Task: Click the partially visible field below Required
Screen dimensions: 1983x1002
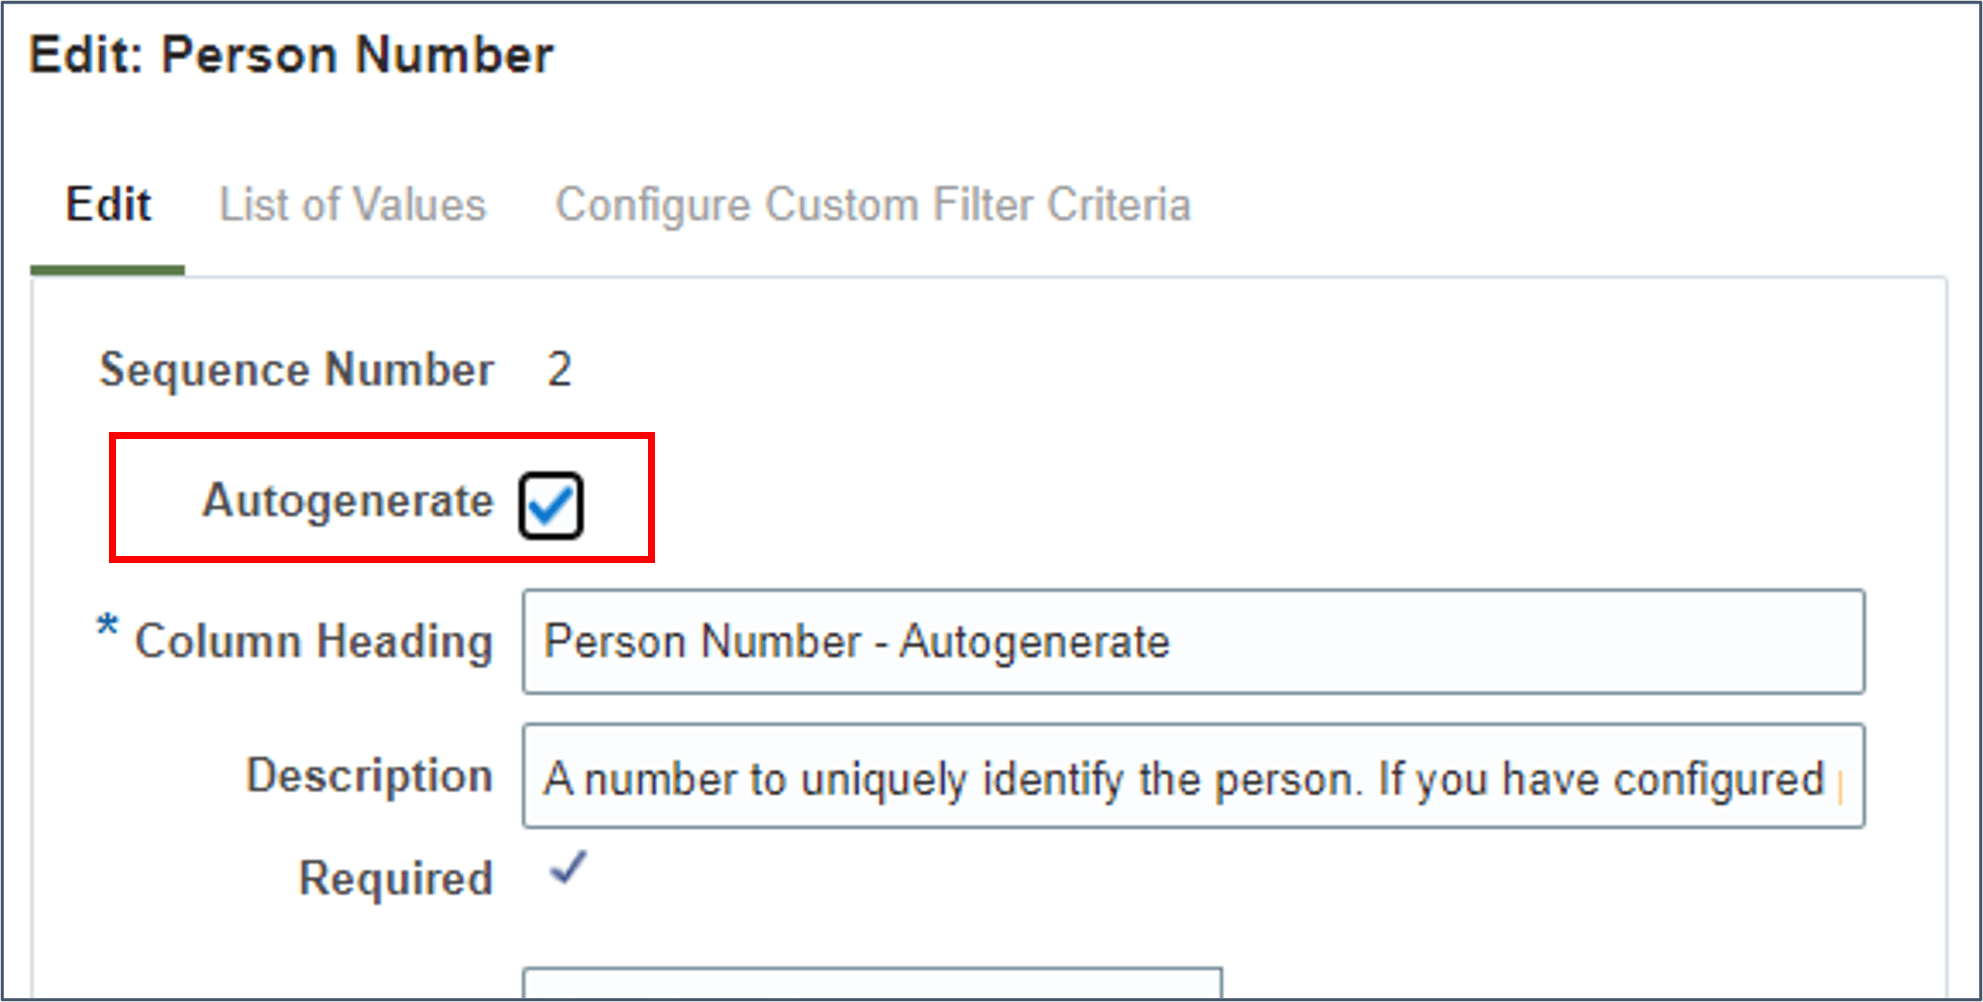Action: (x=871, y=983)
